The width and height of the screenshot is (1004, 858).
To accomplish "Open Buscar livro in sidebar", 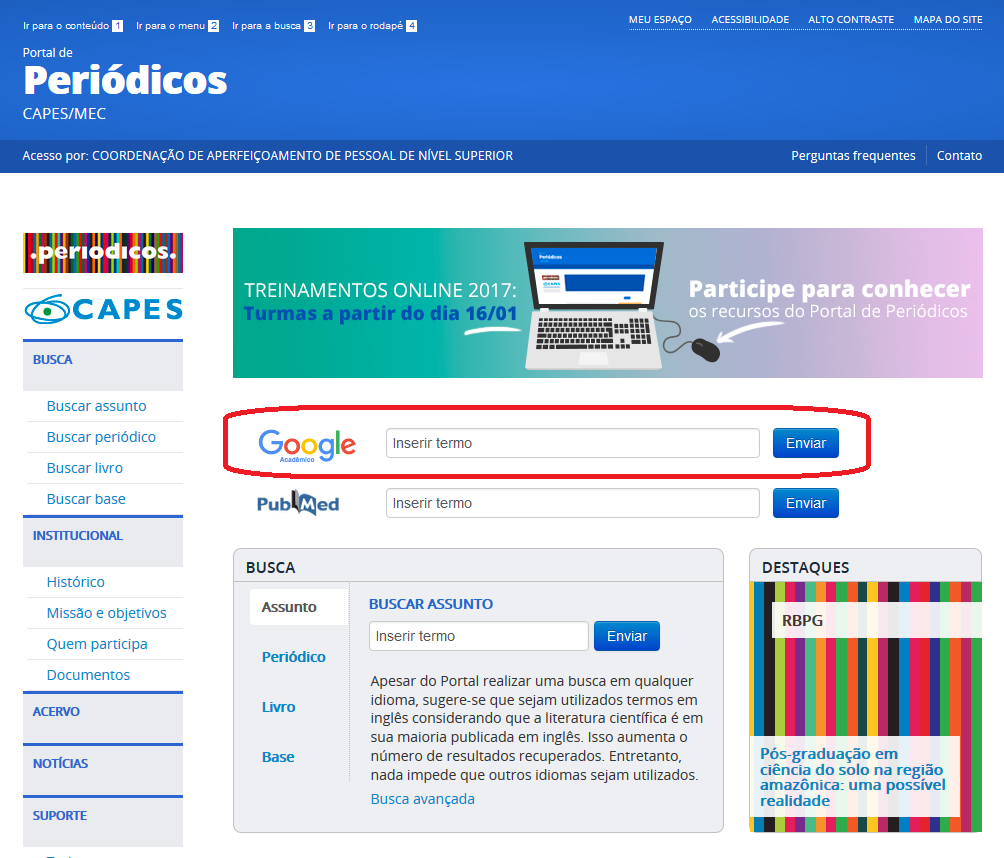I will click(x=85, y=468).
